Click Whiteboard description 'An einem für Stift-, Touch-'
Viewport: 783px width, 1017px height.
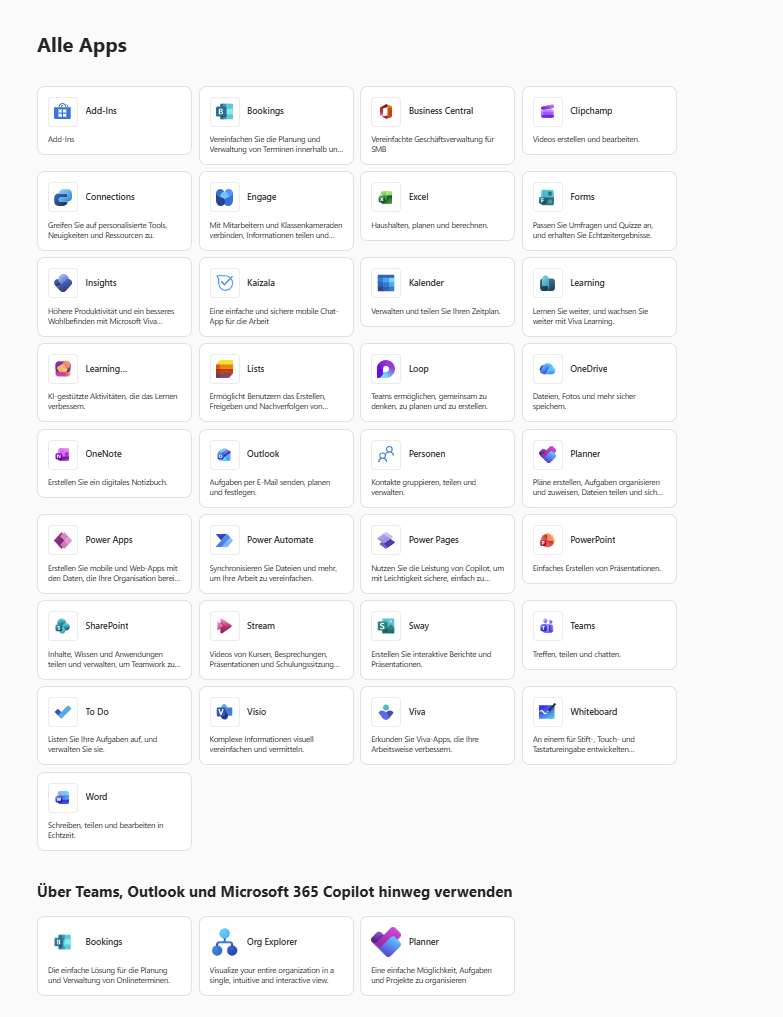click(x=584, y=745)
